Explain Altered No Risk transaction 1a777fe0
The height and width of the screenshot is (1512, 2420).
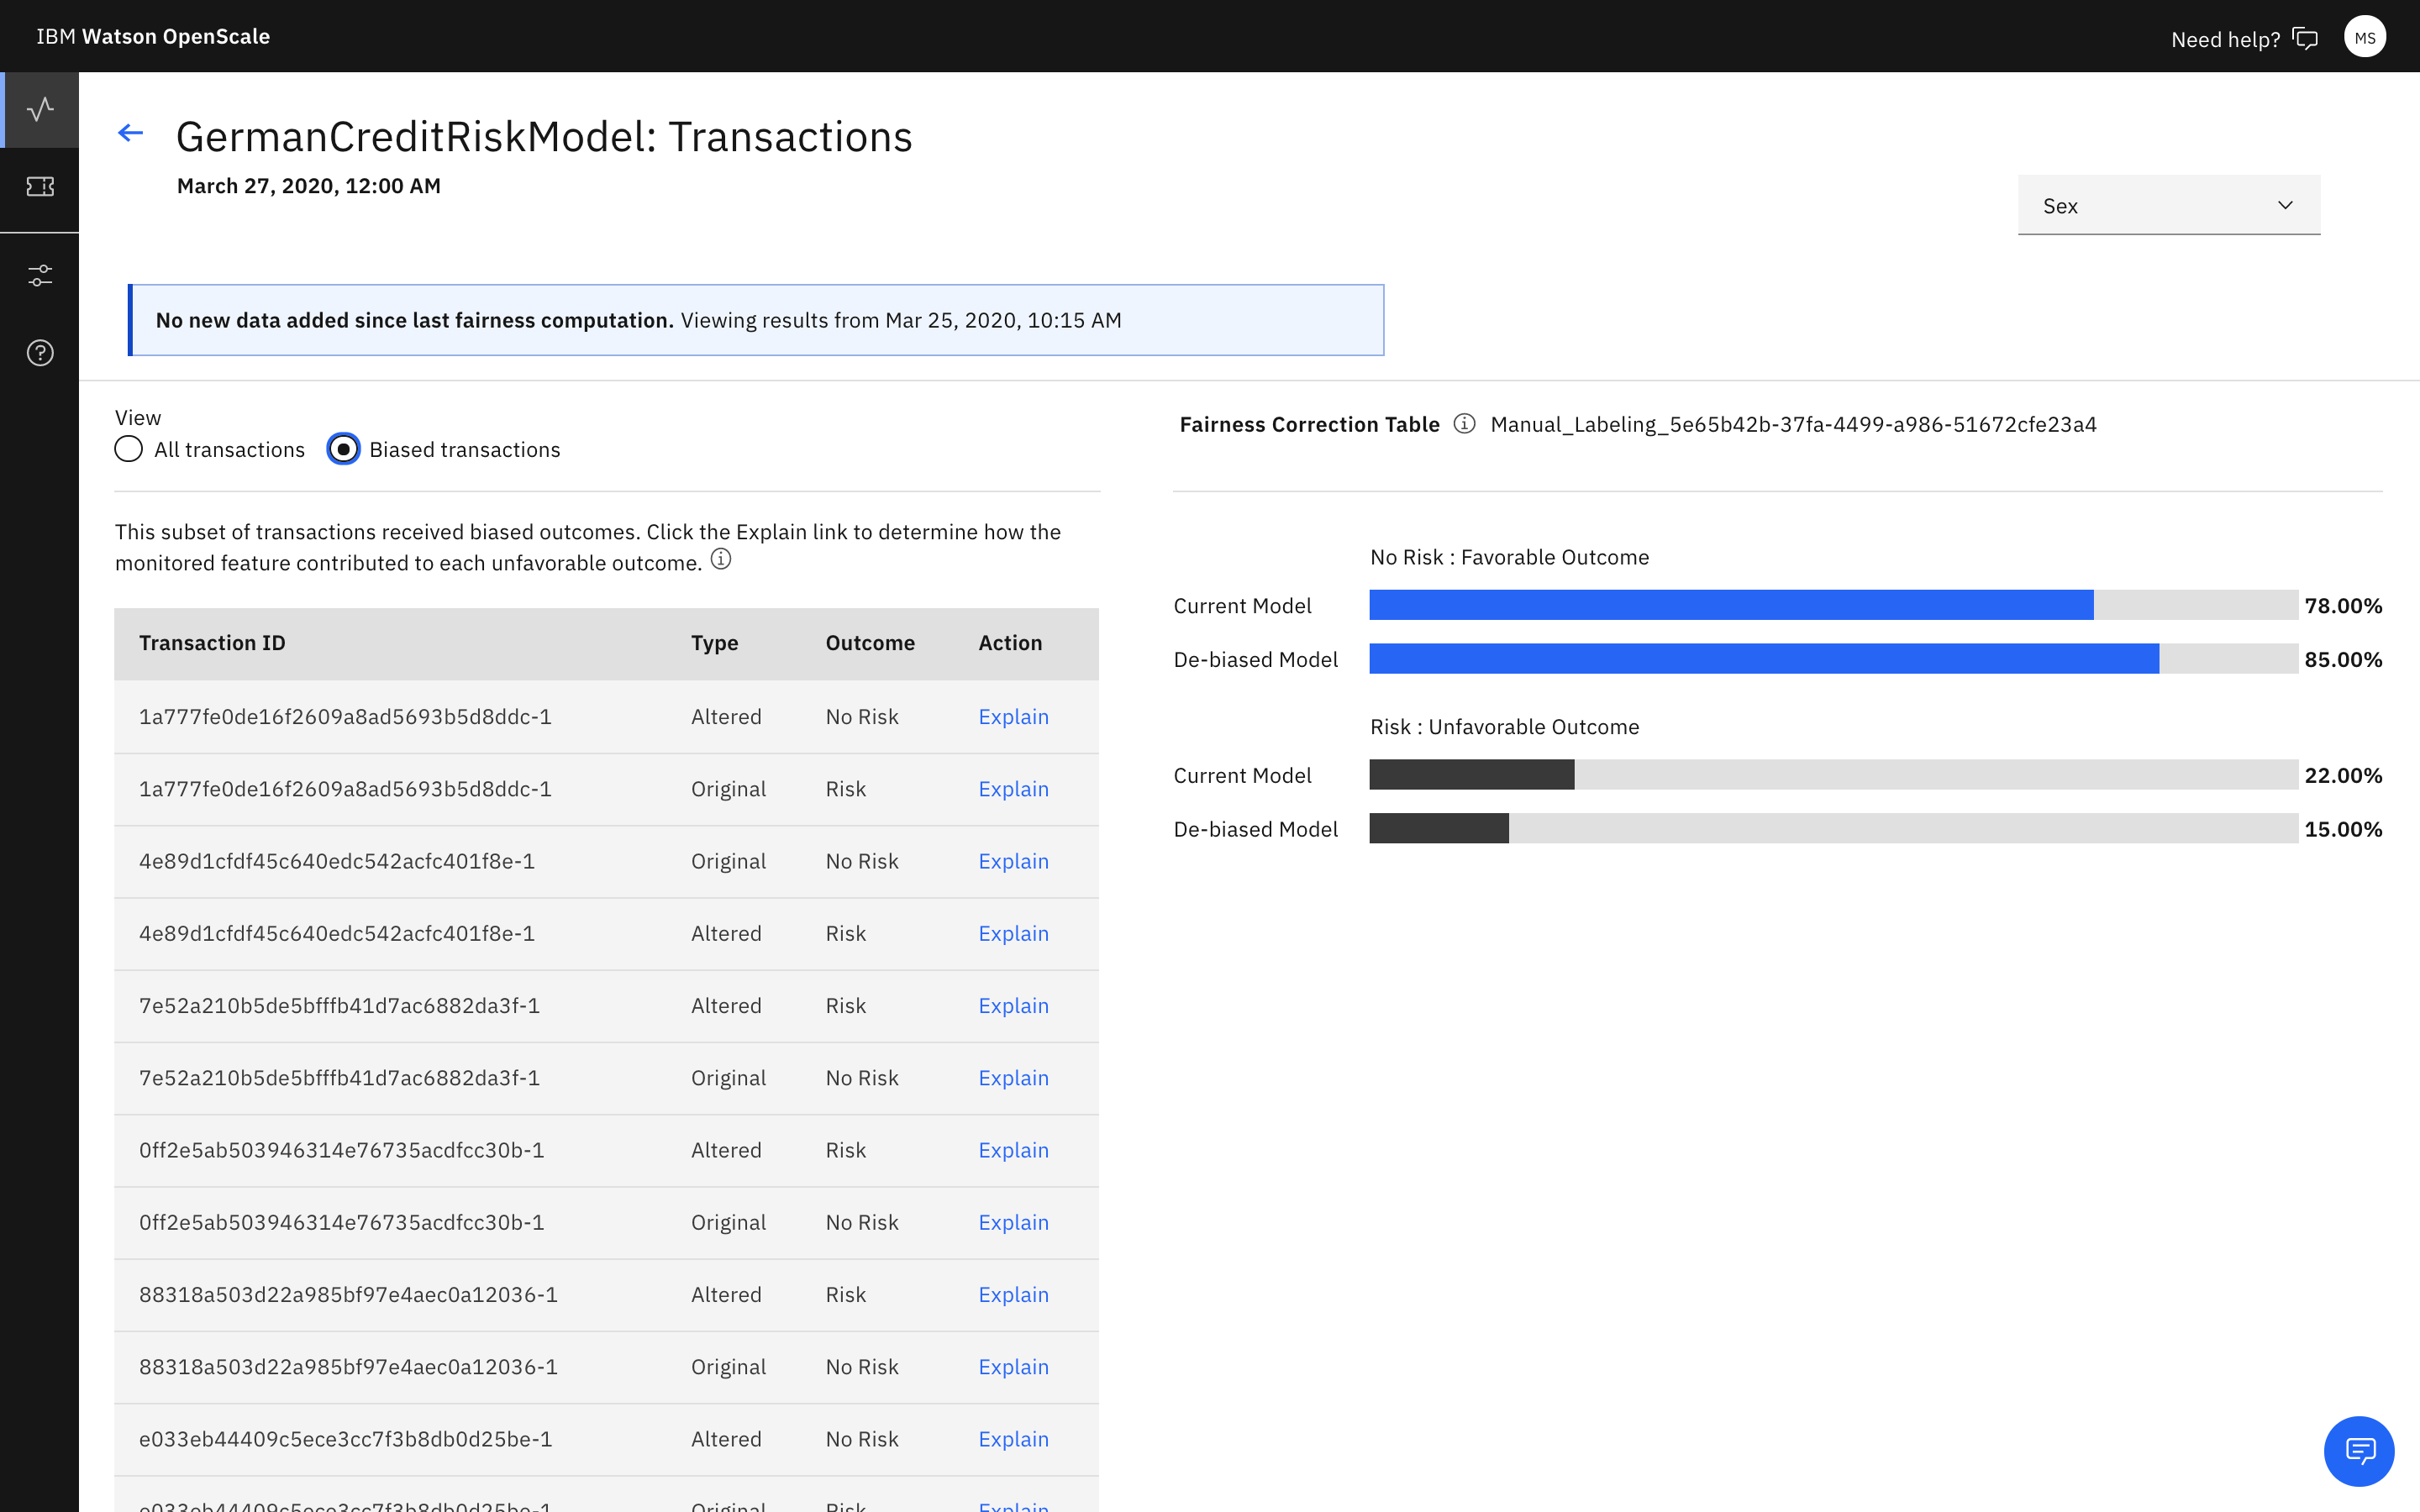pyautogui.click(x=1013, y=717)
